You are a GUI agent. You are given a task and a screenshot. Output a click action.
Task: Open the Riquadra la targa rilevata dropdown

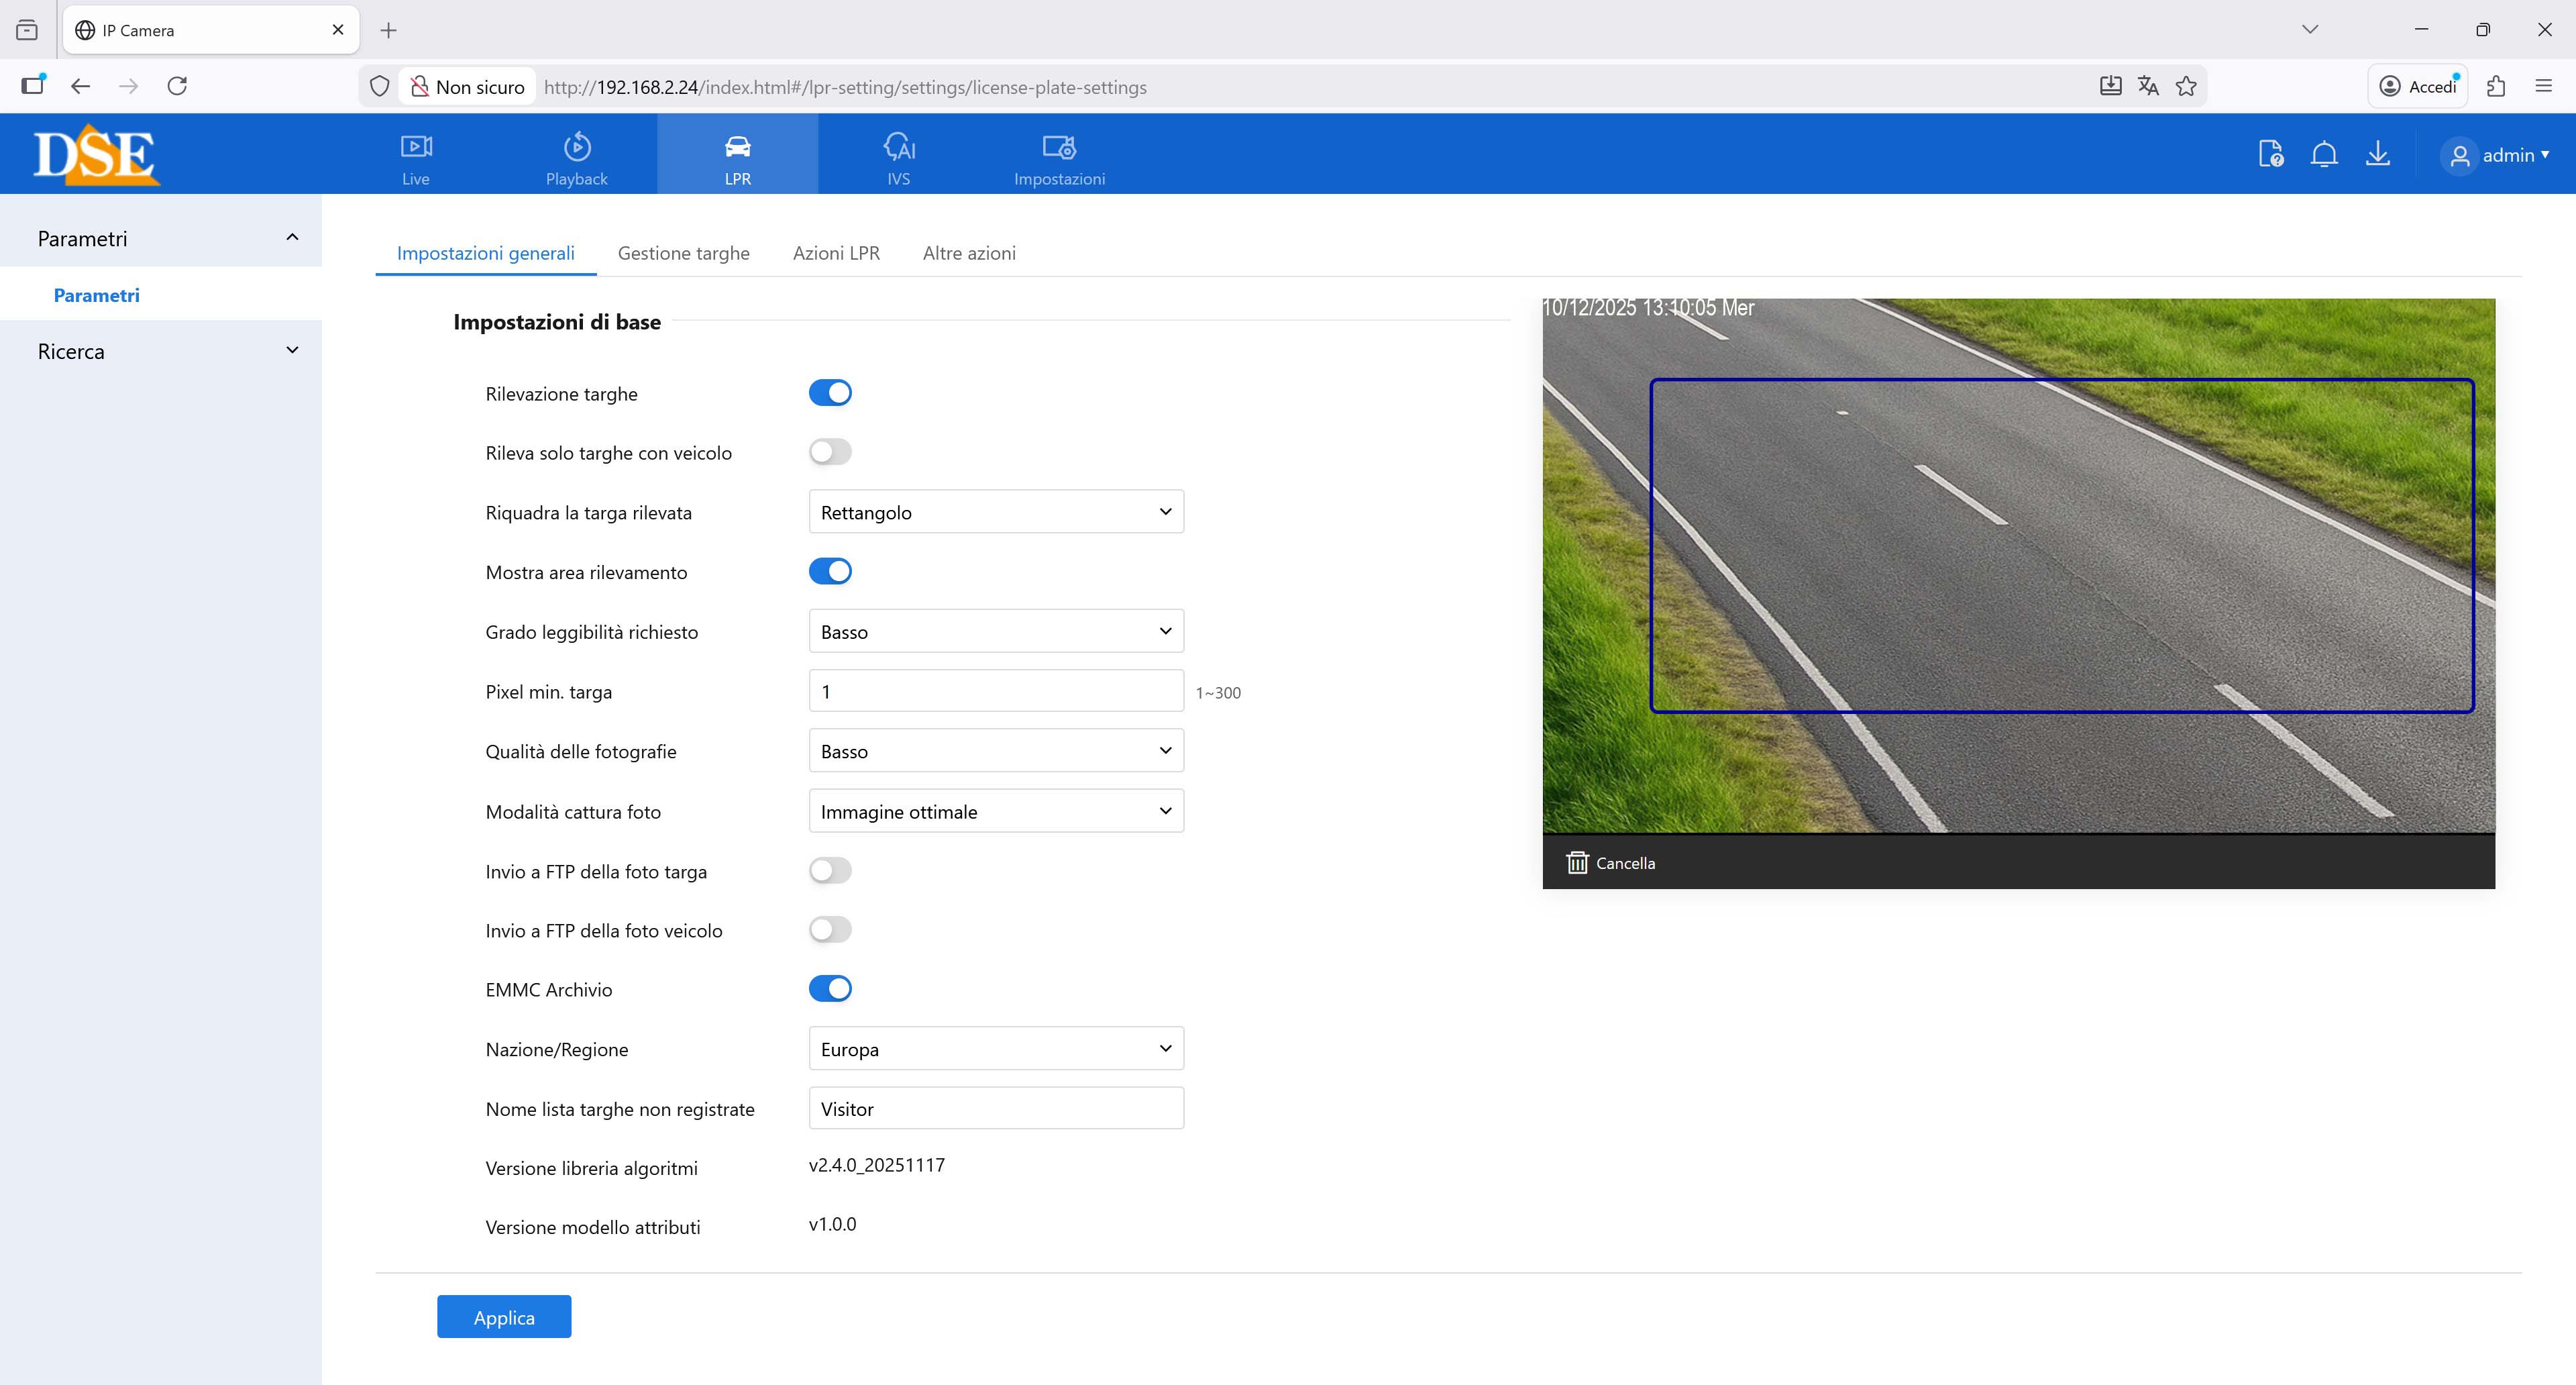pos(995,512)
